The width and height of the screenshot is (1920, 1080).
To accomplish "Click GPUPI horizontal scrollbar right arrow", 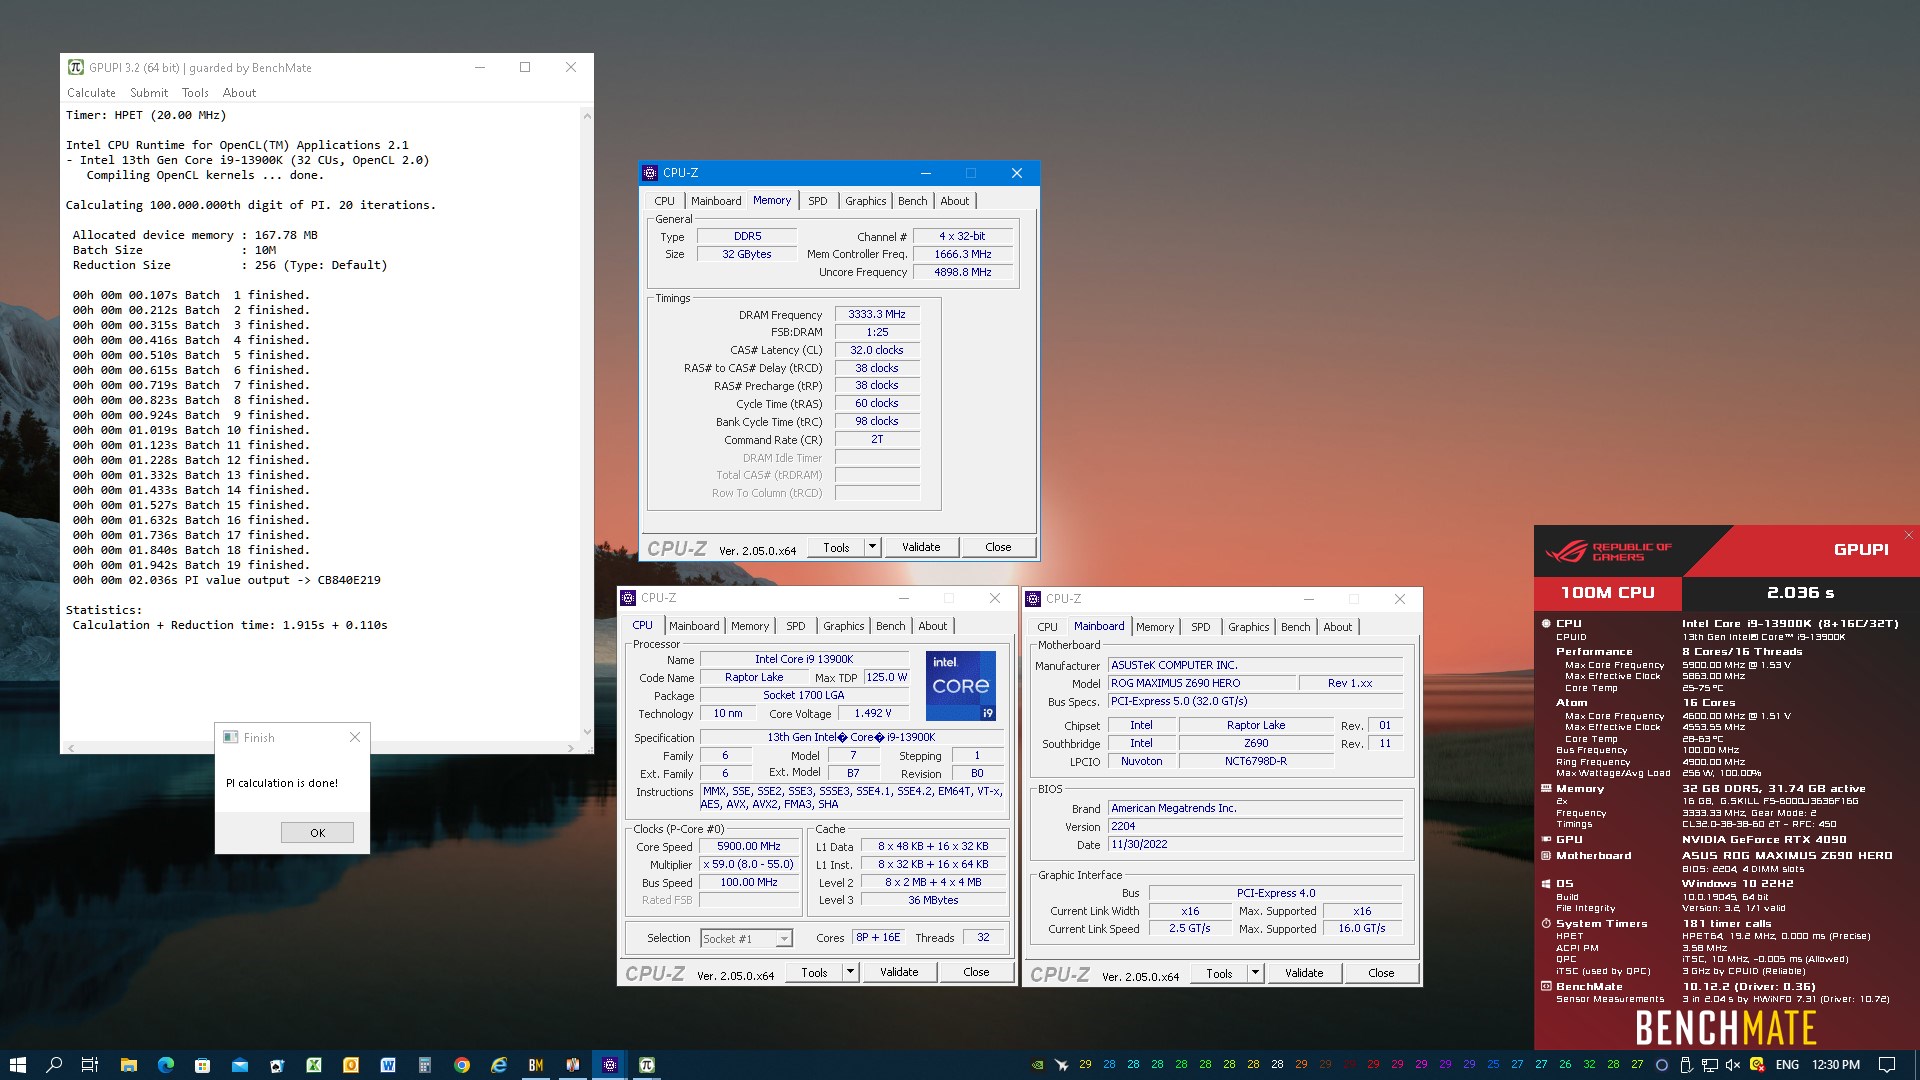I will pos(571,748).
